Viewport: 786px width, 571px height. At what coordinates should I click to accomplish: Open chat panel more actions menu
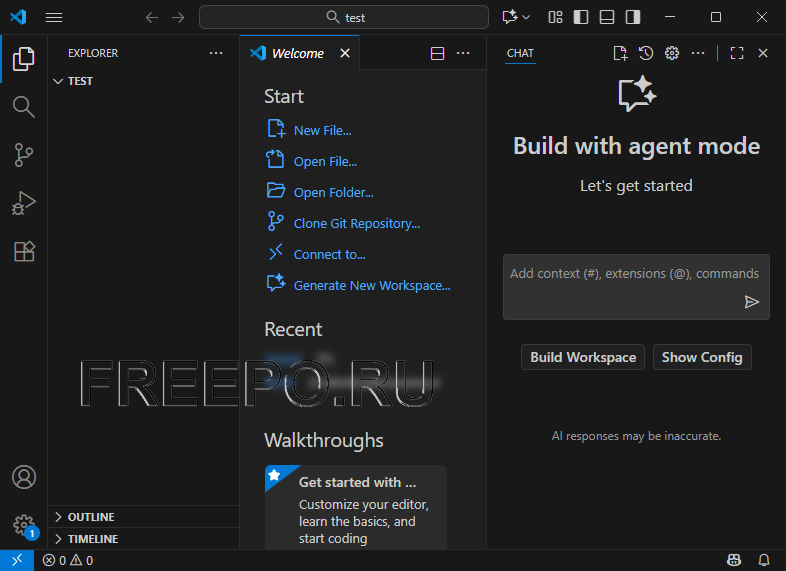698,53
